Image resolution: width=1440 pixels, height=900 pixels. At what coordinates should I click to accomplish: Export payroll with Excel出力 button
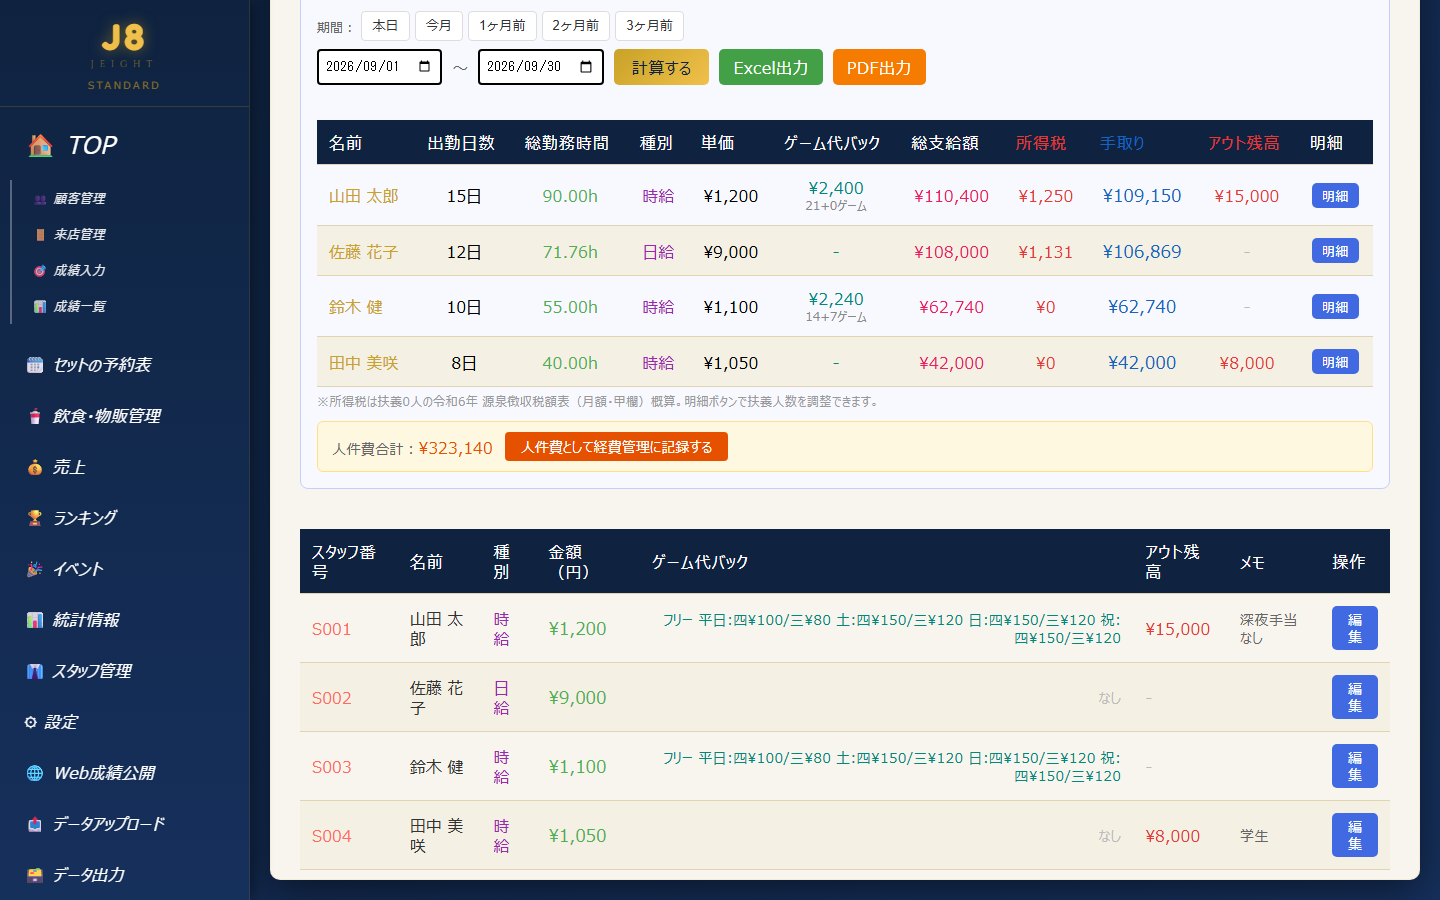click(x=771, y=67)
